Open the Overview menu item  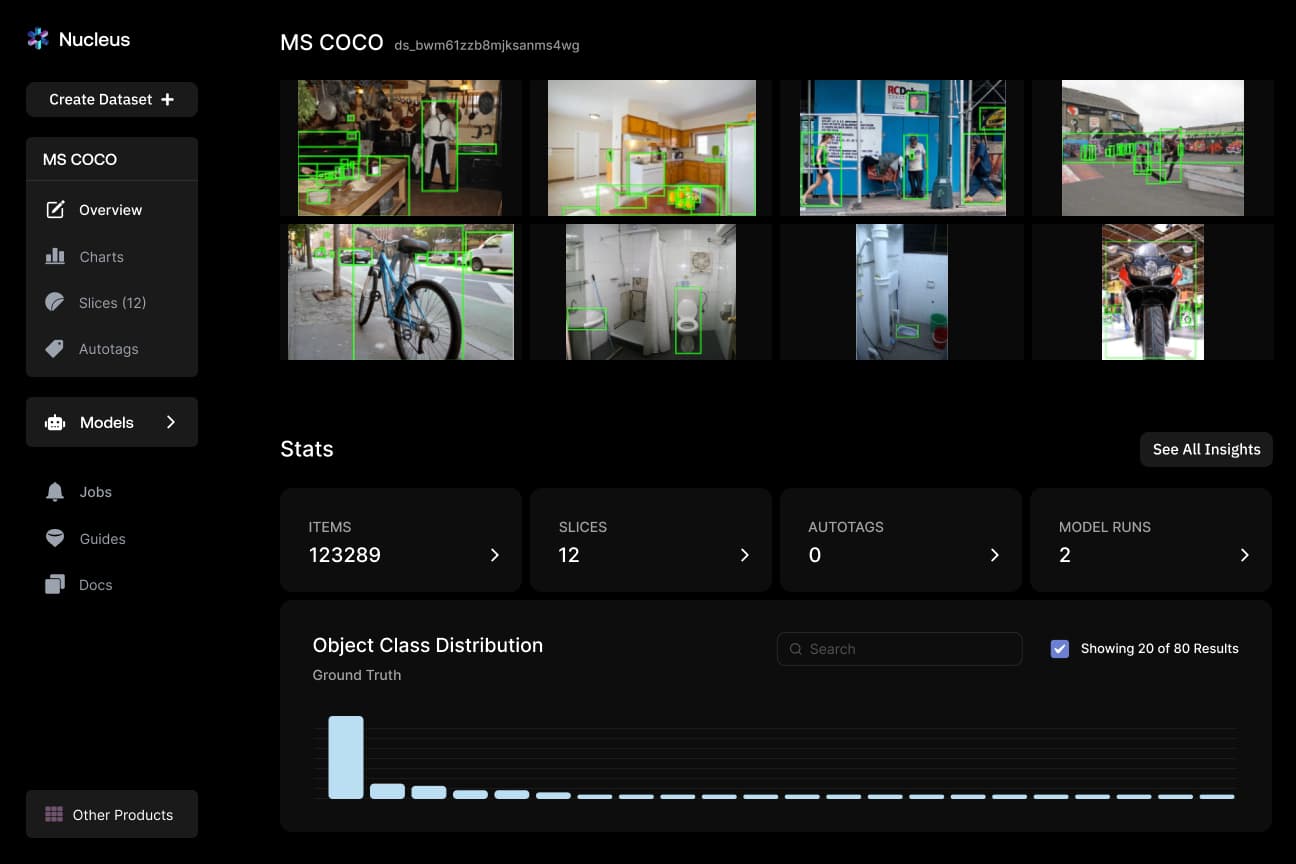point(112,210)
